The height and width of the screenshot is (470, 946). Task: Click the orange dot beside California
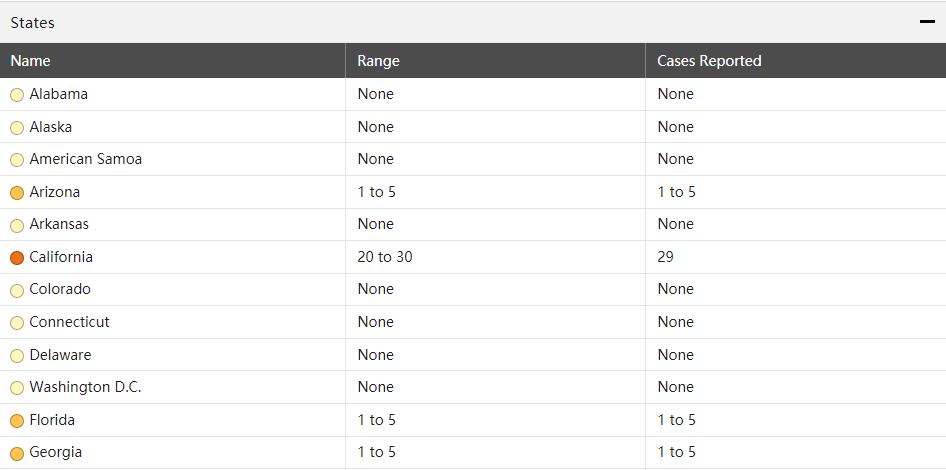point(17,258)
